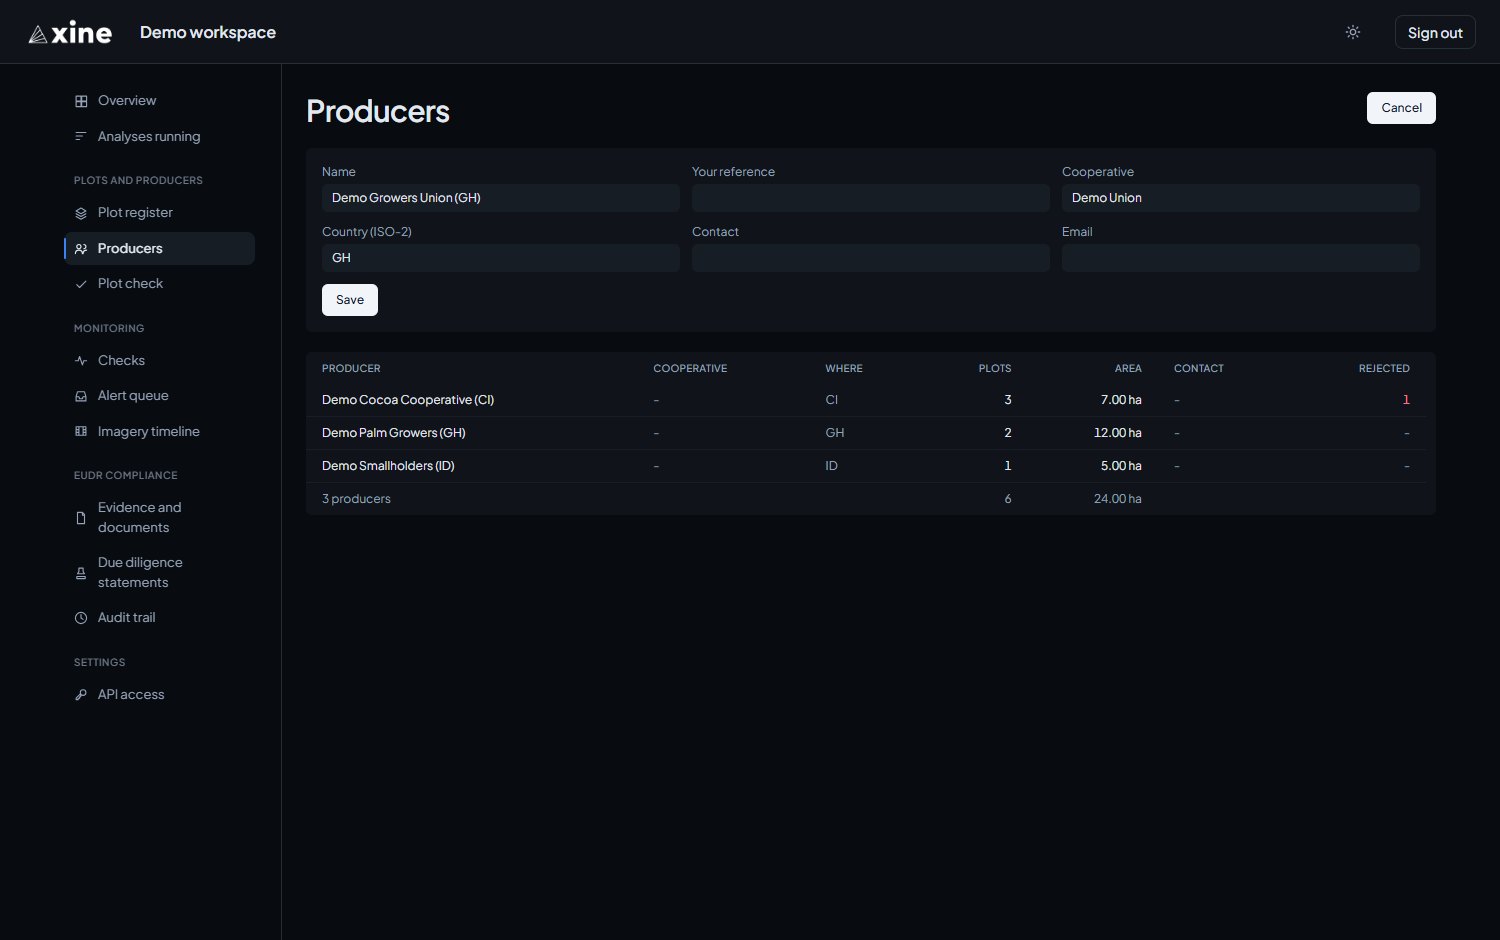Click the Plot check checkmark icon
Screen dimensions: 1500x940
[81, 284]
